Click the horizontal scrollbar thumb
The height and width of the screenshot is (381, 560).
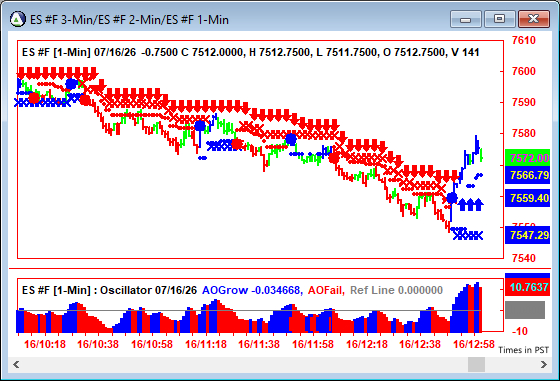(x=476, y=365)
